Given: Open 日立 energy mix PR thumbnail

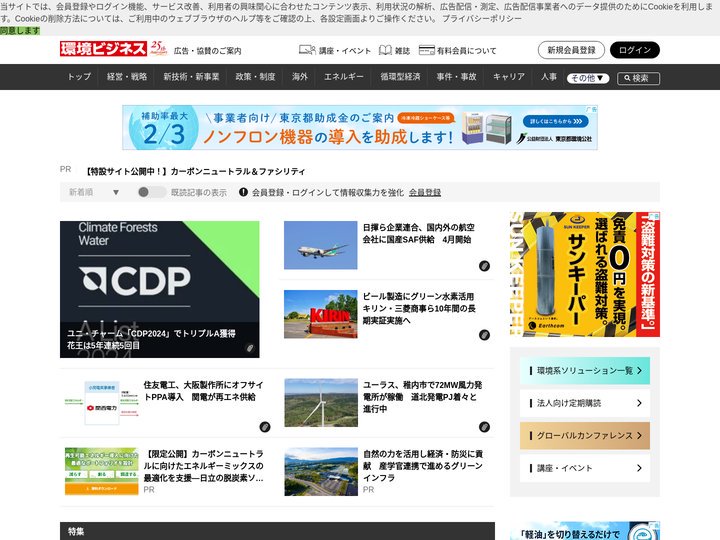Looking at the screenshot, I should pos(101,472).
